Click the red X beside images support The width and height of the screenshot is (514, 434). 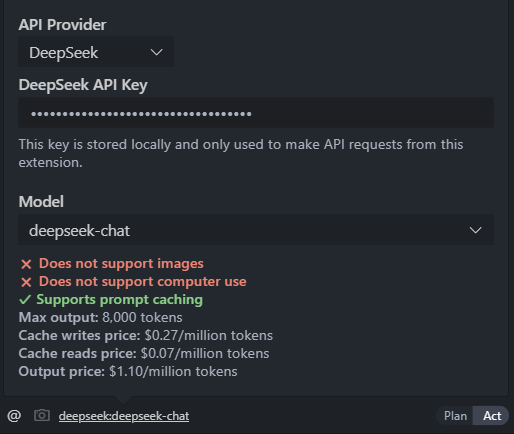(x=26, y=264)
